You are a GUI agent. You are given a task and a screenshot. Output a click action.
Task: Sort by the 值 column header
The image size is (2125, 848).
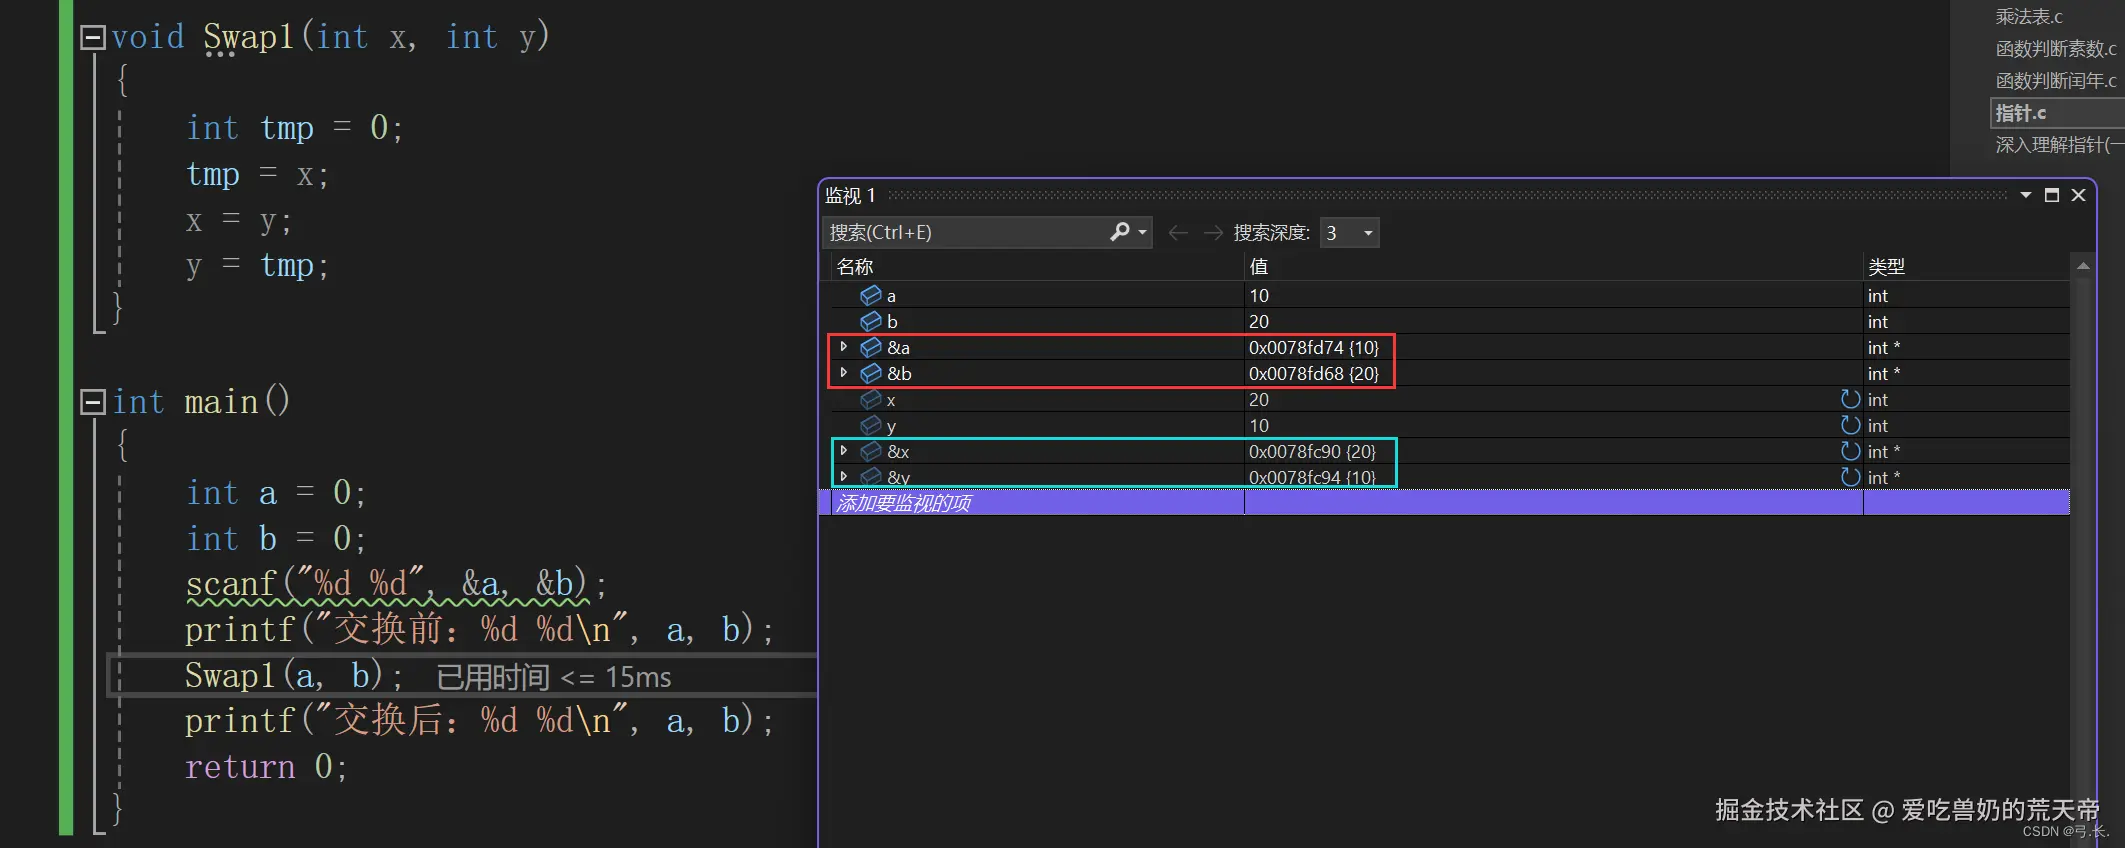[x=1553, y=267]
